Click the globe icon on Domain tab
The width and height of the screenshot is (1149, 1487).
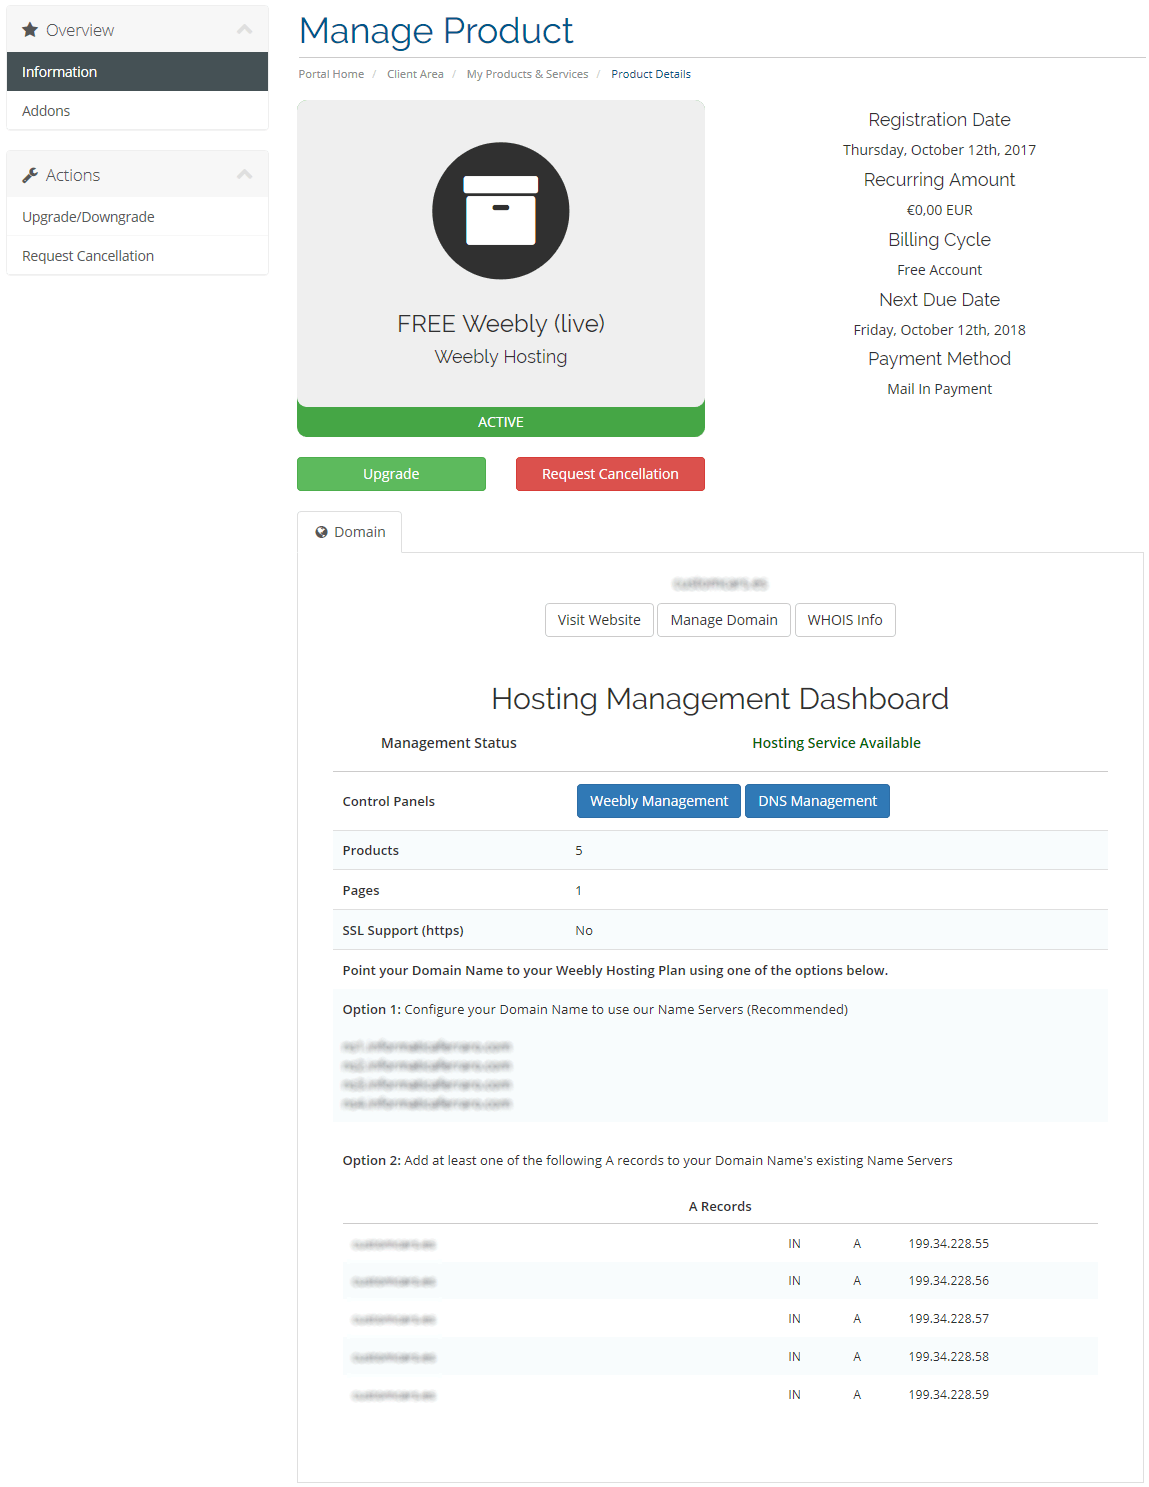pyautogui.click(x=322, y=532)
